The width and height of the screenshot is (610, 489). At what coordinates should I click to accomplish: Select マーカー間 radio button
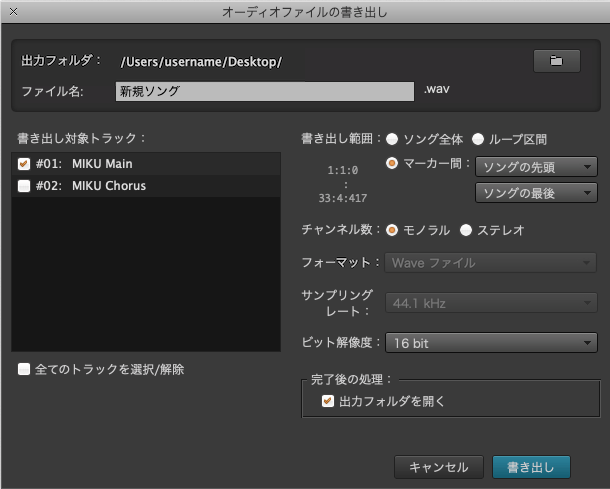pos(393,163)
